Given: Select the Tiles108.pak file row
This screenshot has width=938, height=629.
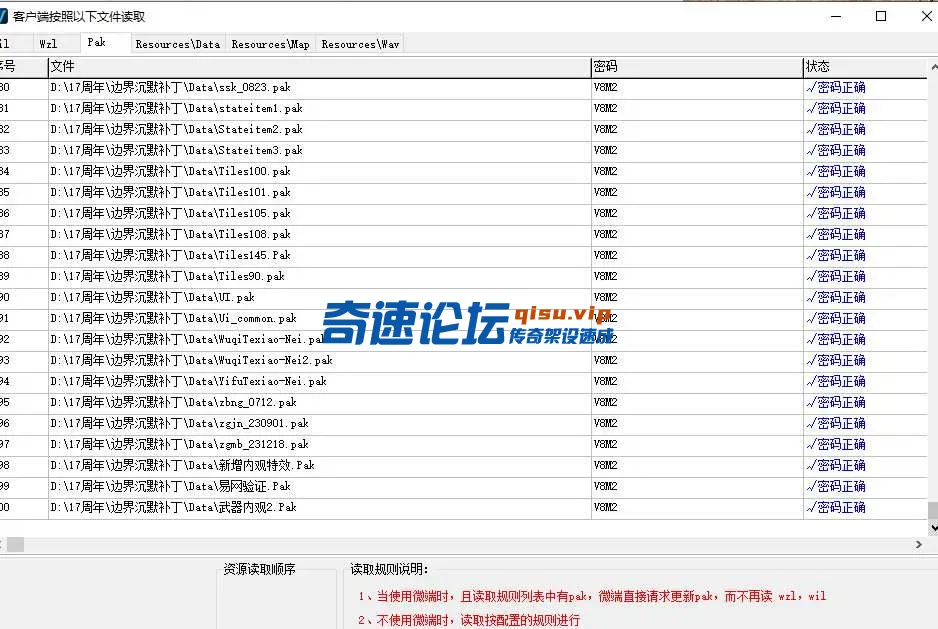Looking at the screenshot, I should coord(464,234).
